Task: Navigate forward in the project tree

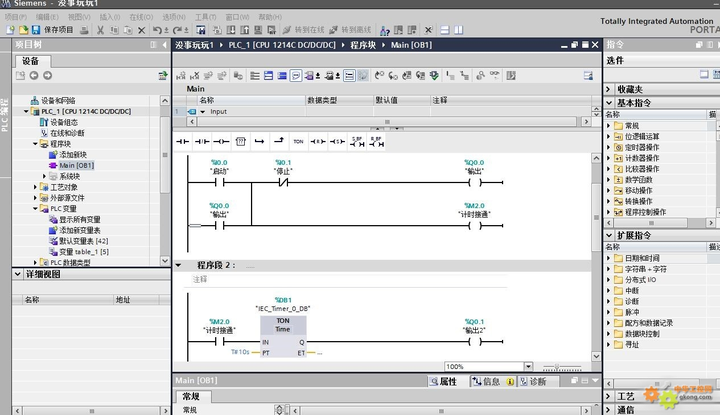Action: click(x=47, y=76)
